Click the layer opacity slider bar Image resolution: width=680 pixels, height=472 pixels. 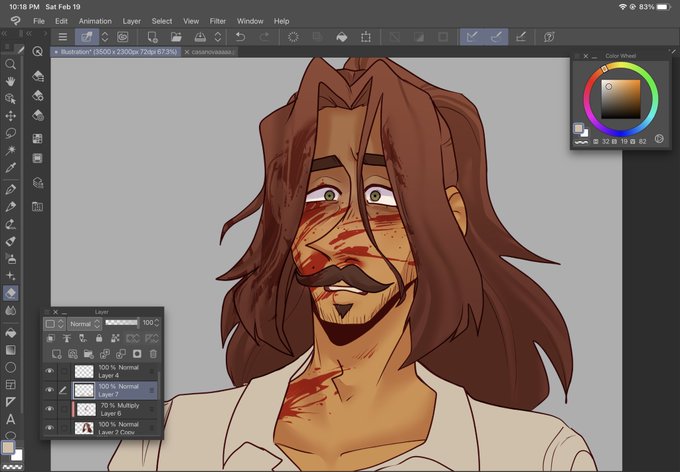click(x=122, y=322)
